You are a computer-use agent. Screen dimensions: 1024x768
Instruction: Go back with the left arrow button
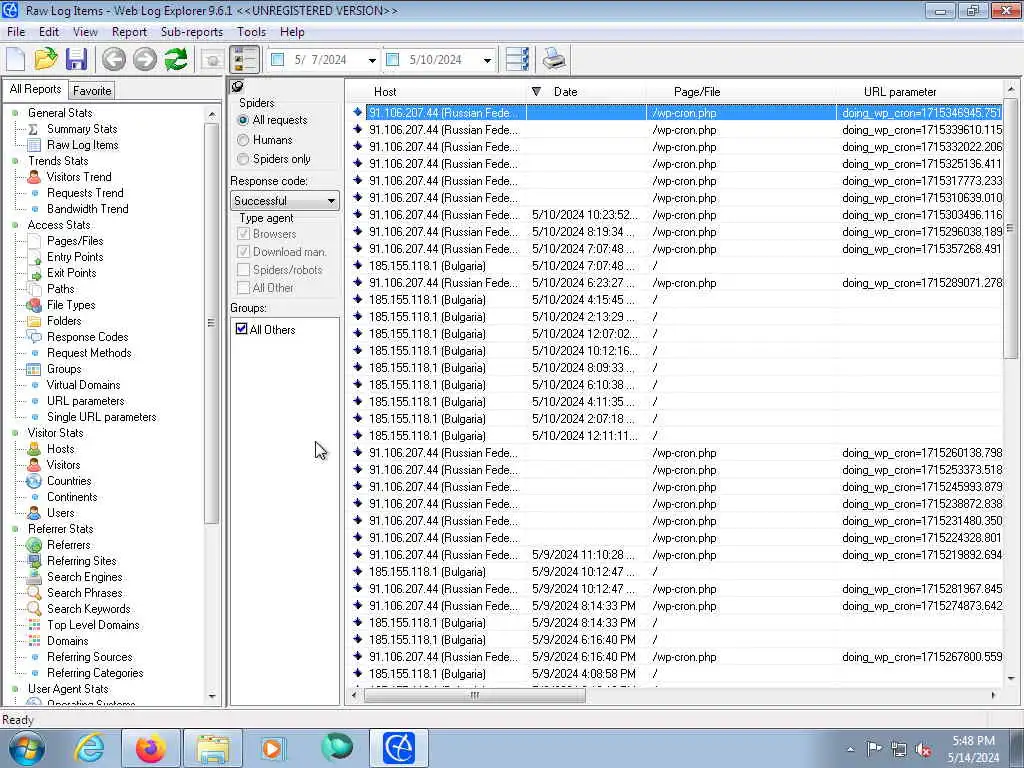click(114, 59)
